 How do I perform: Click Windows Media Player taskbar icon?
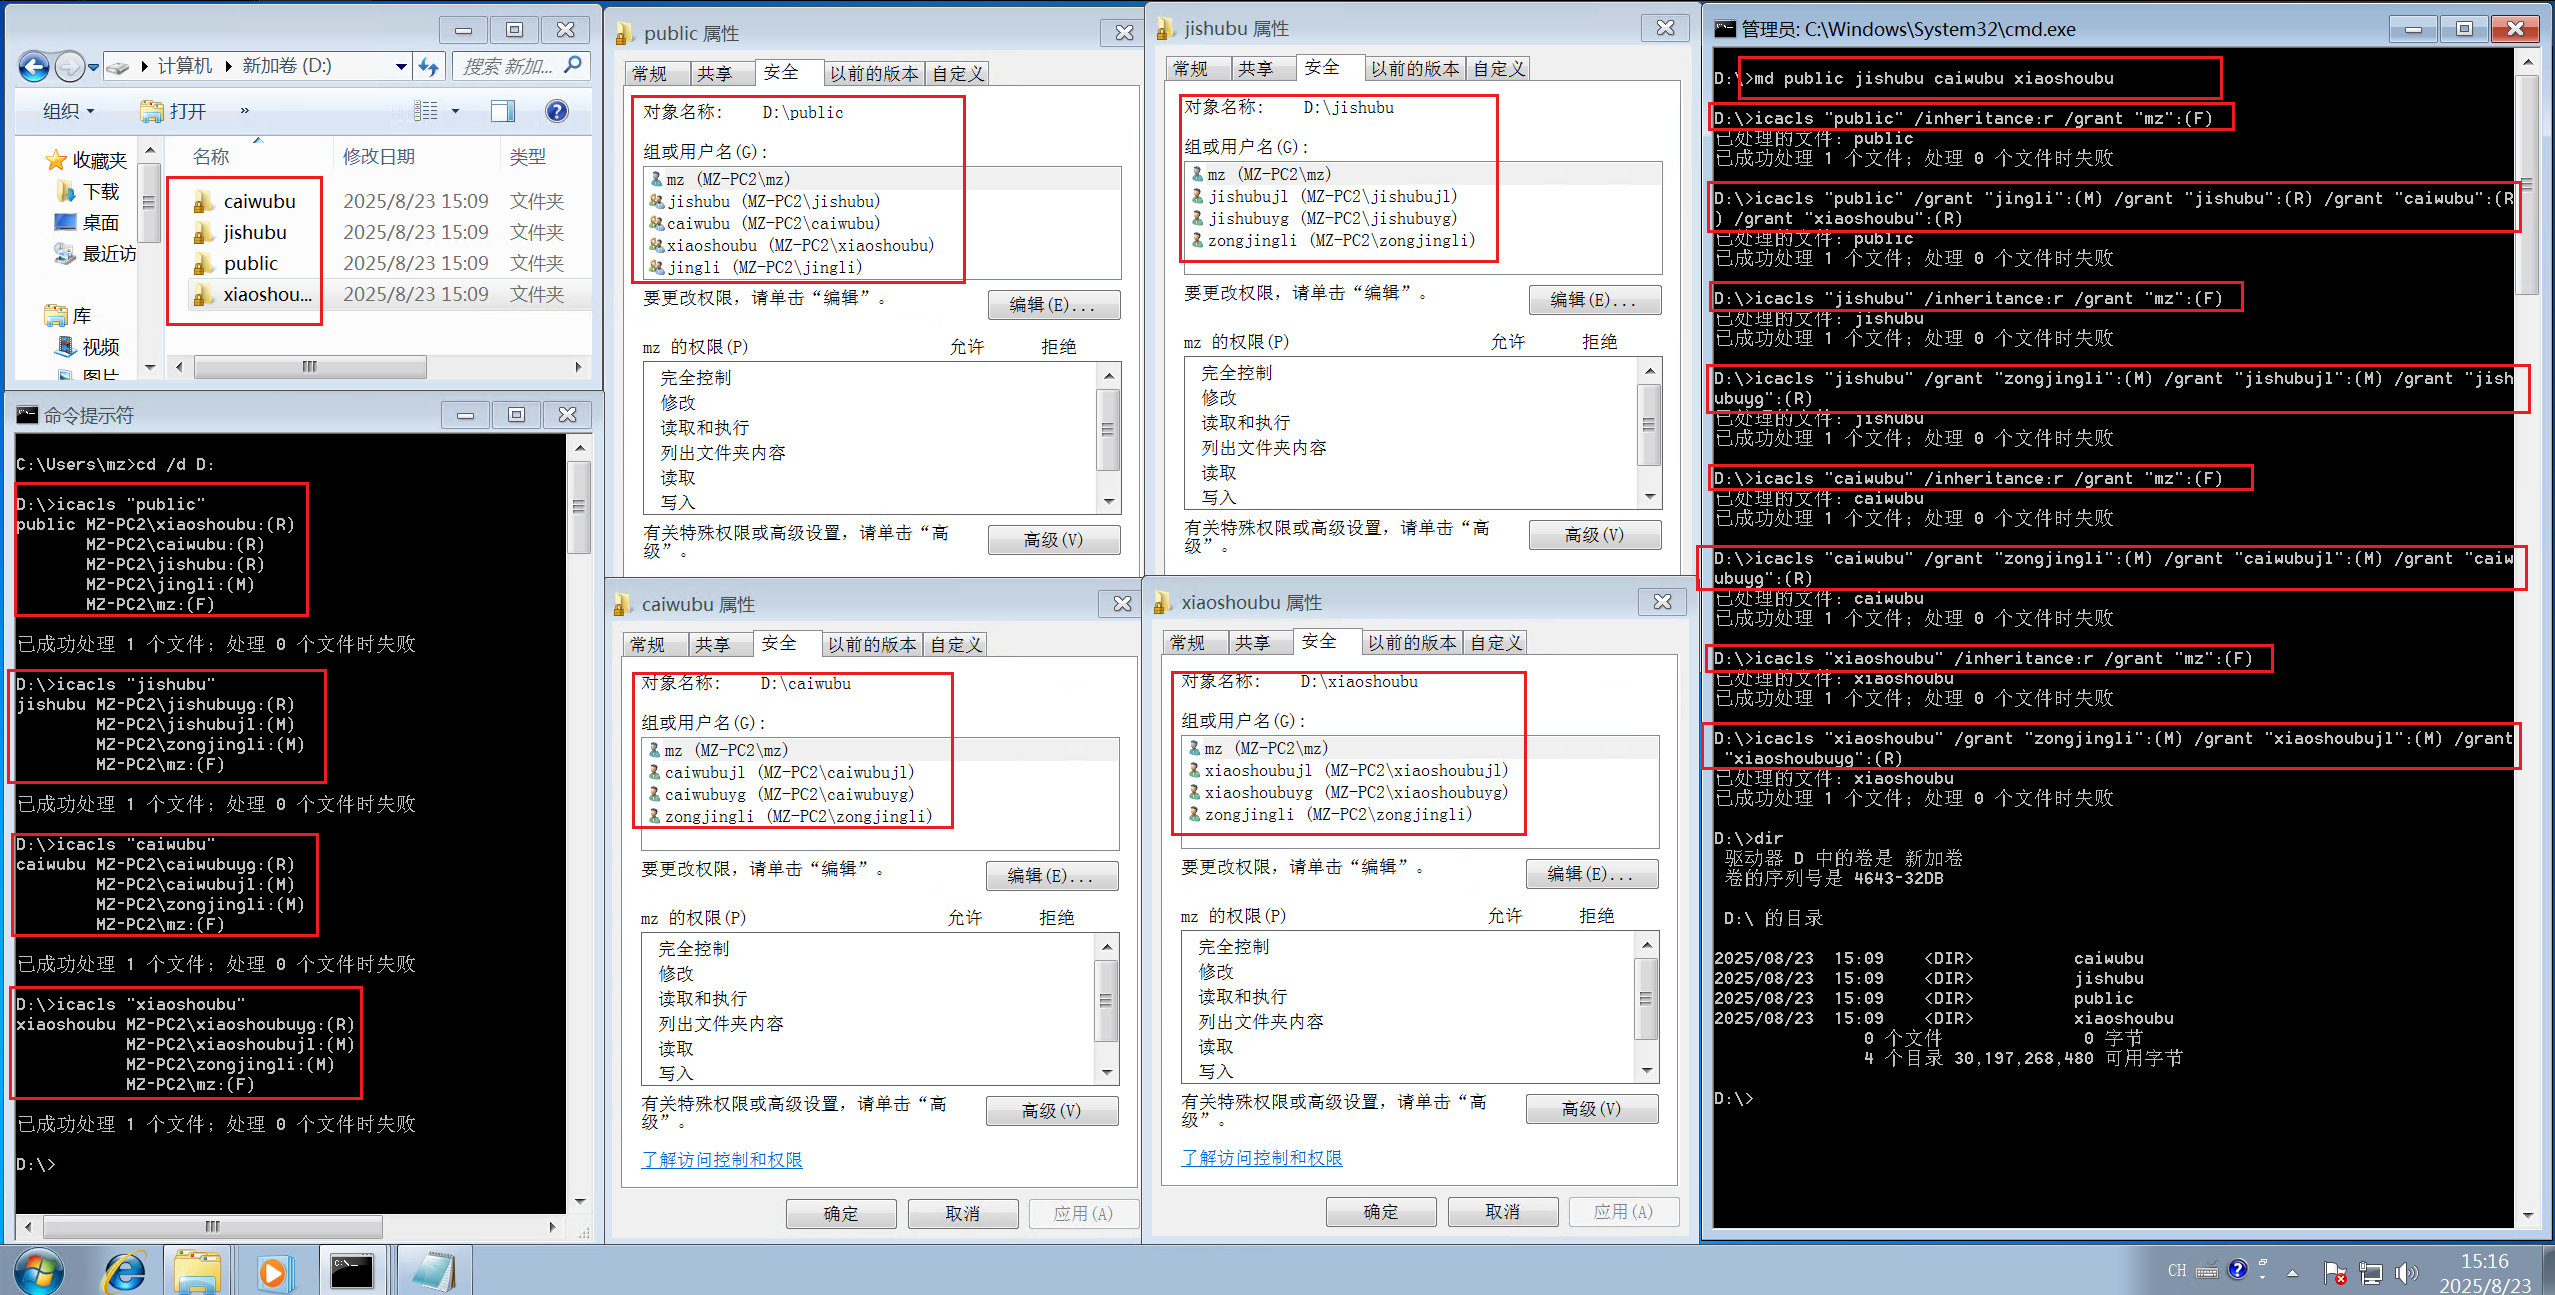tap(272, 1271)
